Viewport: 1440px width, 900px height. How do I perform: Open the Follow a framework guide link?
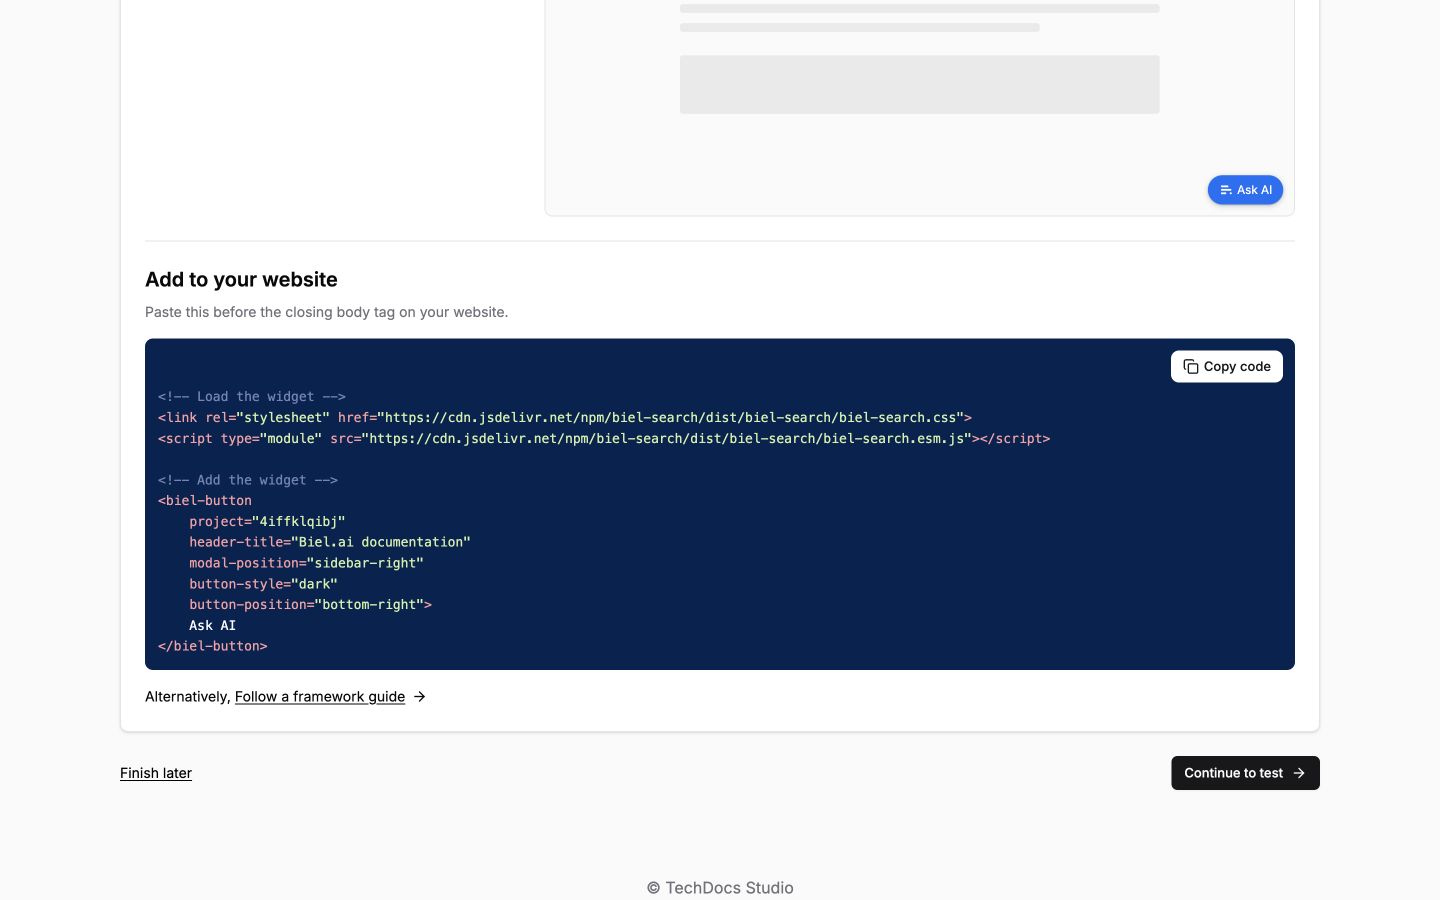[x=320, y=697]
